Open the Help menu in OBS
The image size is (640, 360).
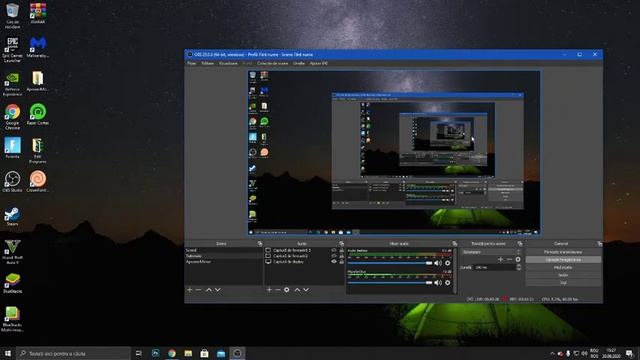319,63
